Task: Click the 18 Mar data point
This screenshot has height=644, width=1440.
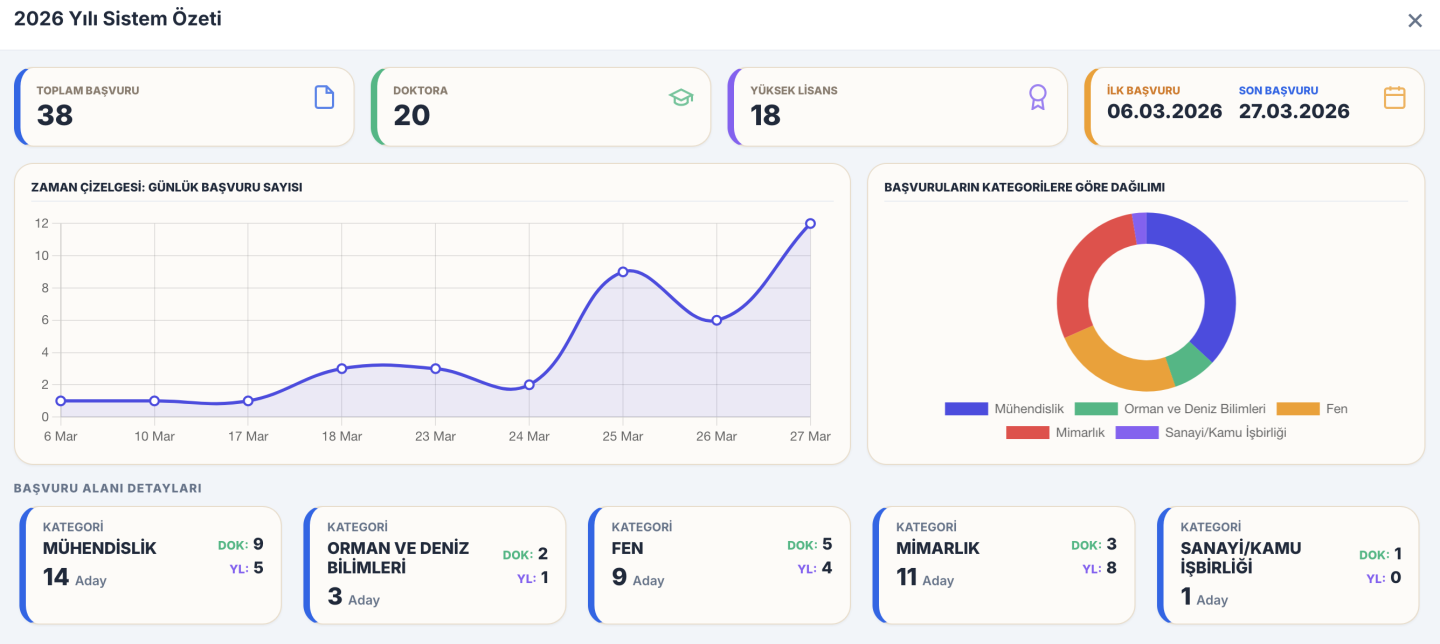Action: pyautogui.click(x=342, y=368)
